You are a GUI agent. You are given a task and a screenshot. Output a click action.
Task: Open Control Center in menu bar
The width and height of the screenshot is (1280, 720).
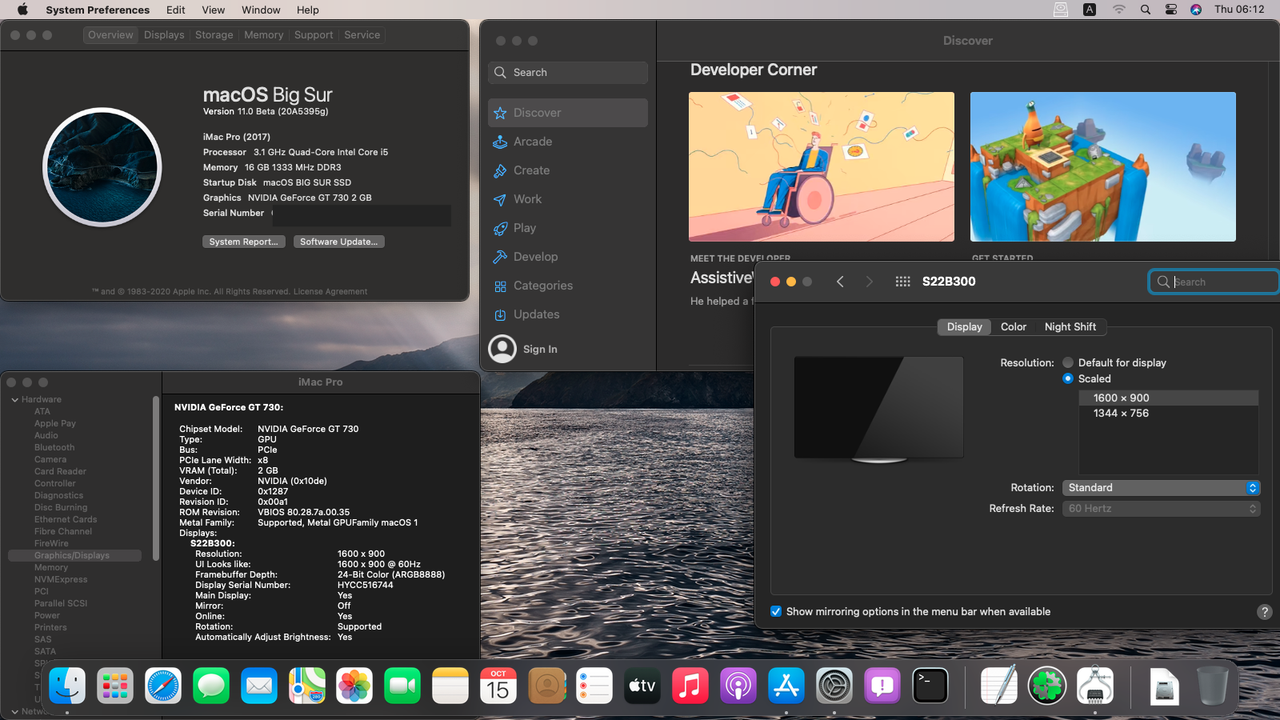tap(1171, 9)
